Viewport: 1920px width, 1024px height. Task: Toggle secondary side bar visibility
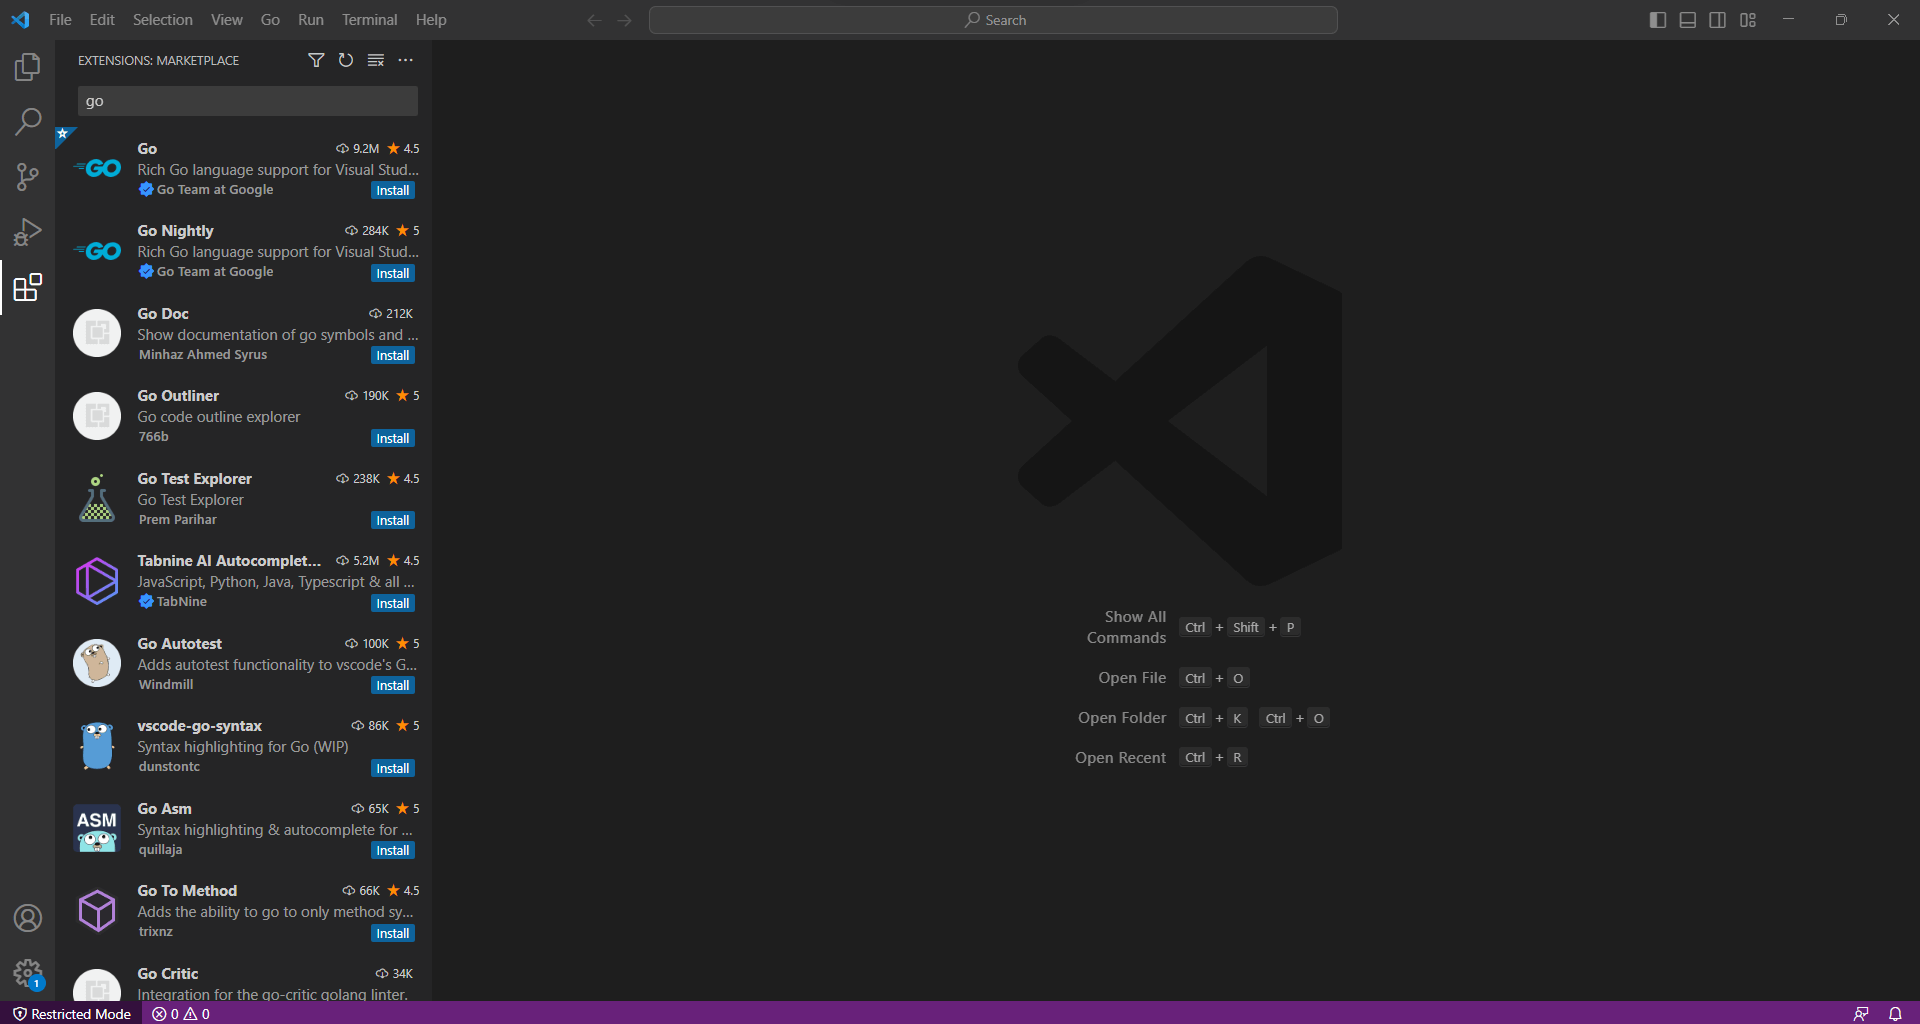click(x=1718, y=20)
